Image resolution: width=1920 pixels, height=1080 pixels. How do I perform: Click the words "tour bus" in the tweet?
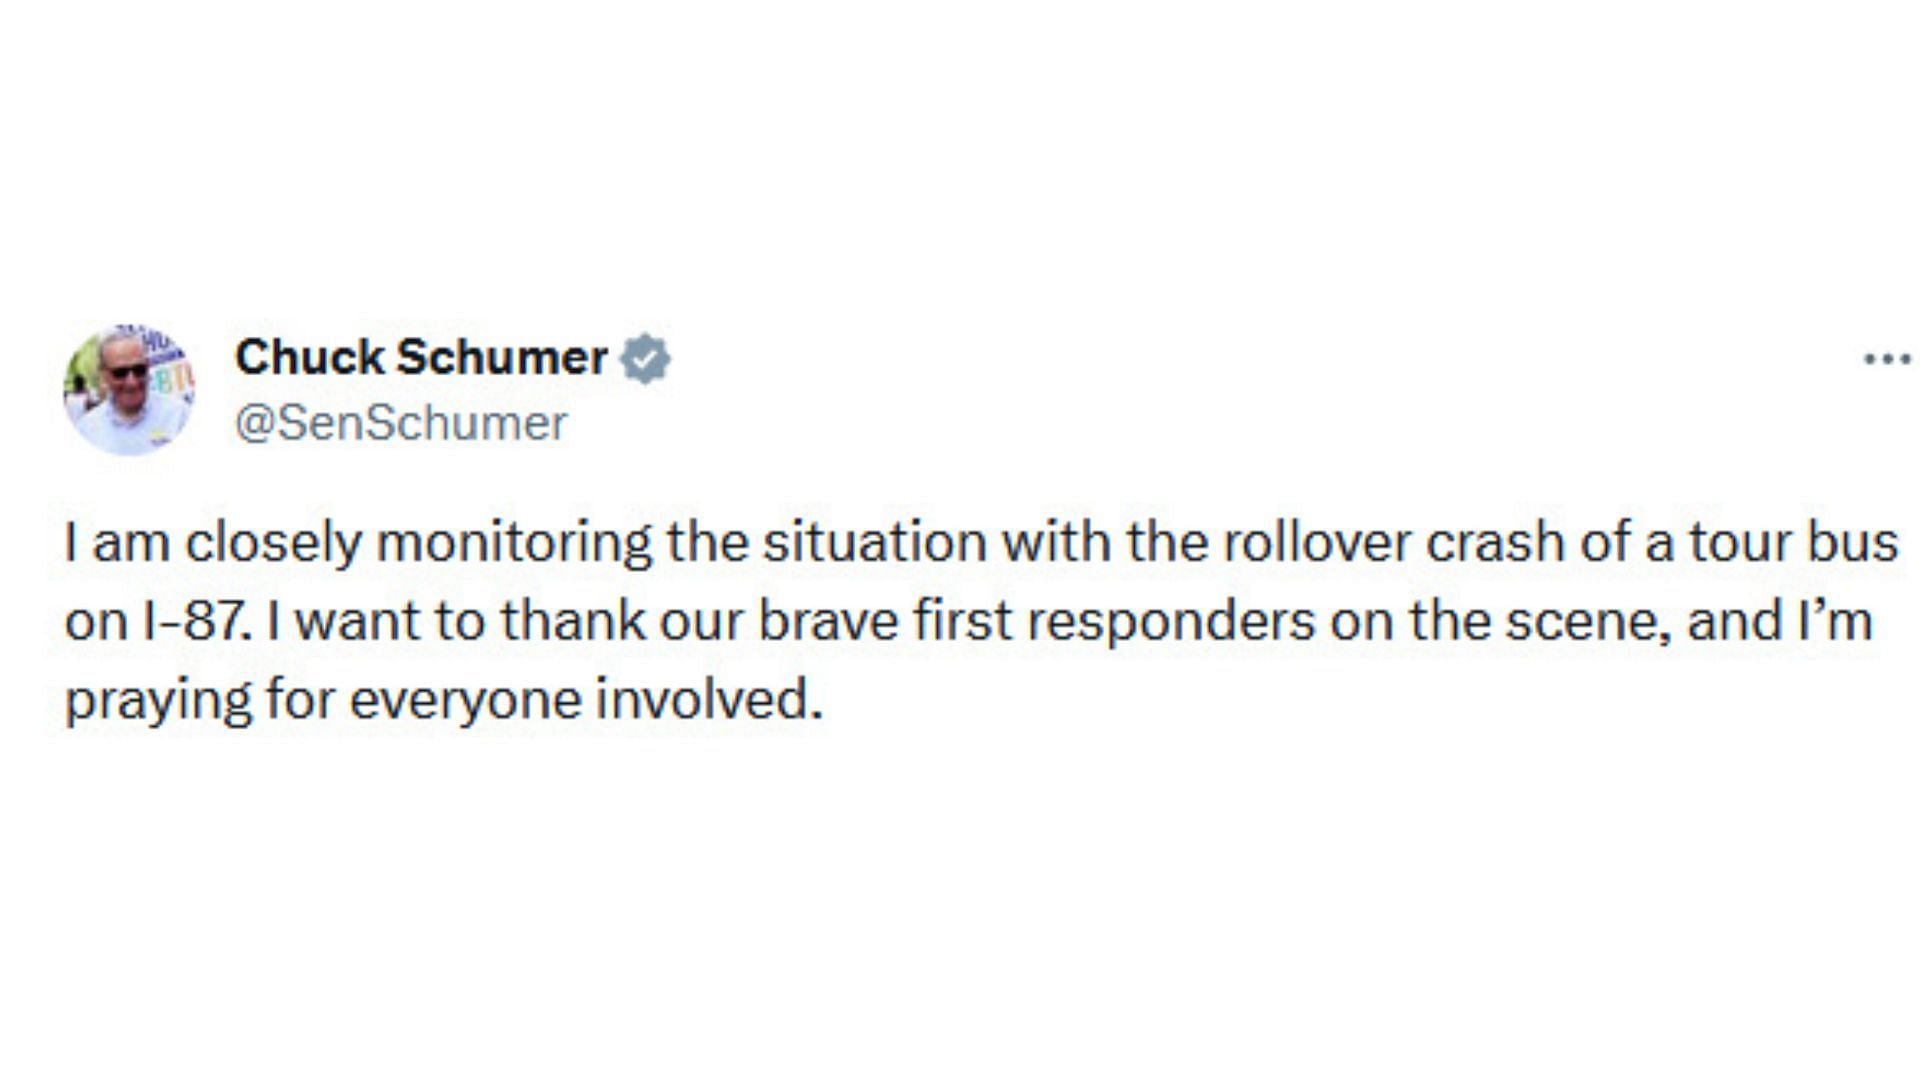pyautogui.click(x=1794, y=543)
